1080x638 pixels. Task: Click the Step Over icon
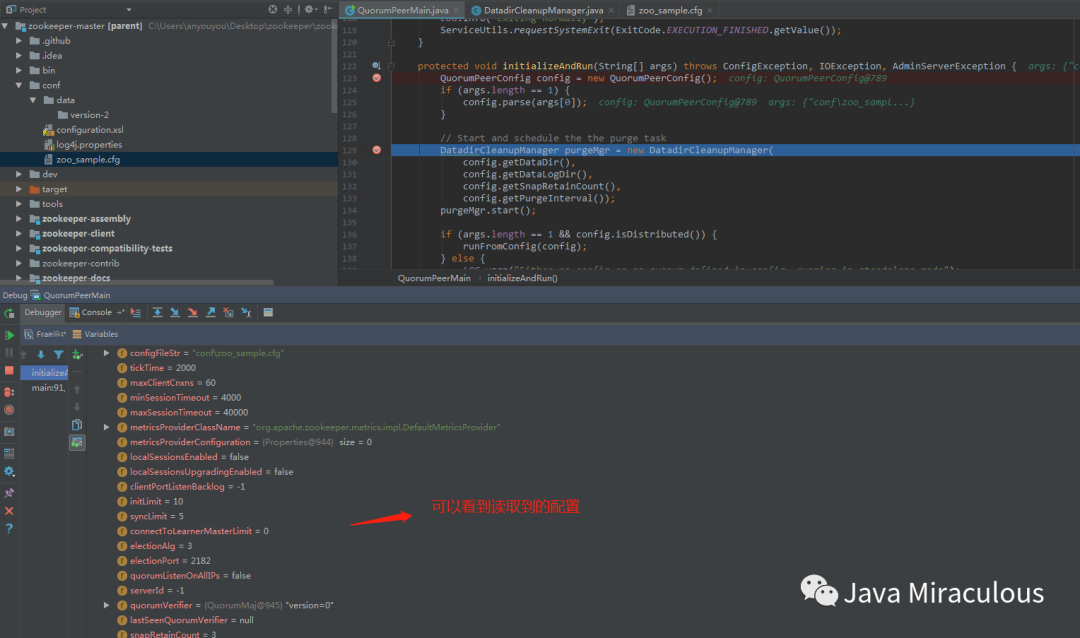coord(157,313)
